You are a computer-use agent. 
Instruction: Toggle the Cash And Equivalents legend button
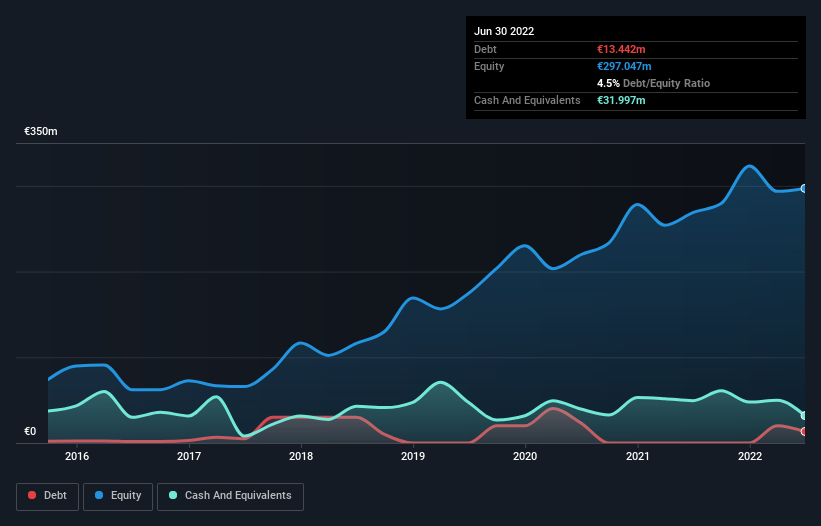230,496
